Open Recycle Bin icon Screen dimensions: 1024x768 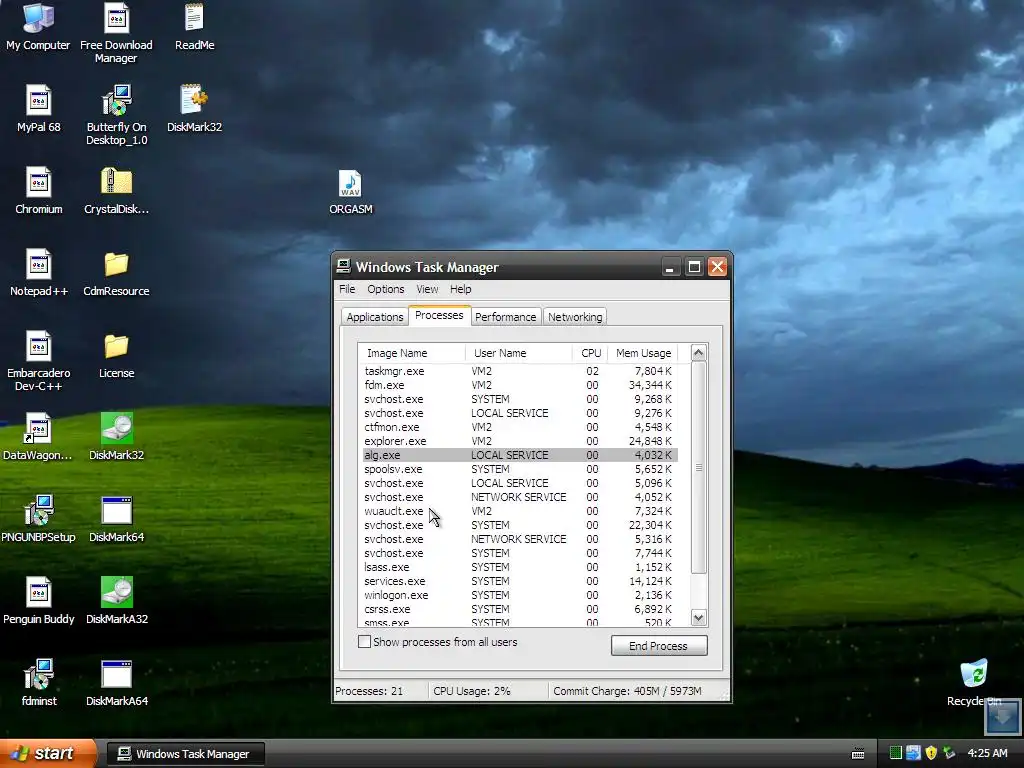click(x=974, y=682)
